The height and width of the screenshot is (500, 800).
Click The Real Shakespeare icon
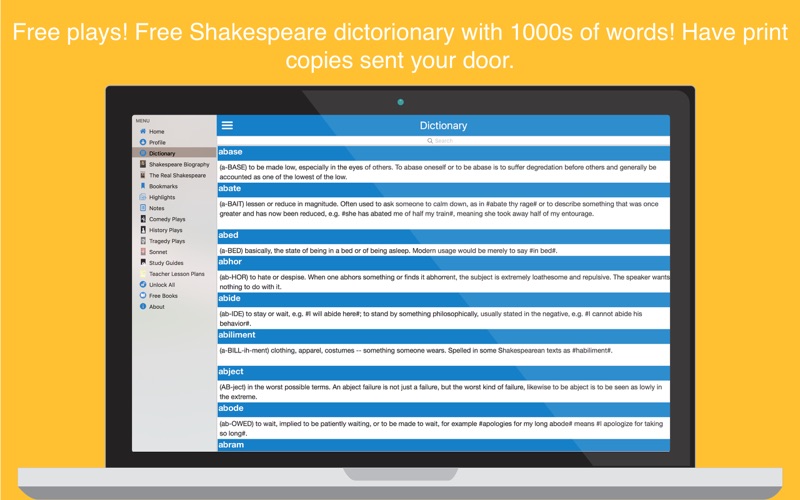tap(143, 175)
